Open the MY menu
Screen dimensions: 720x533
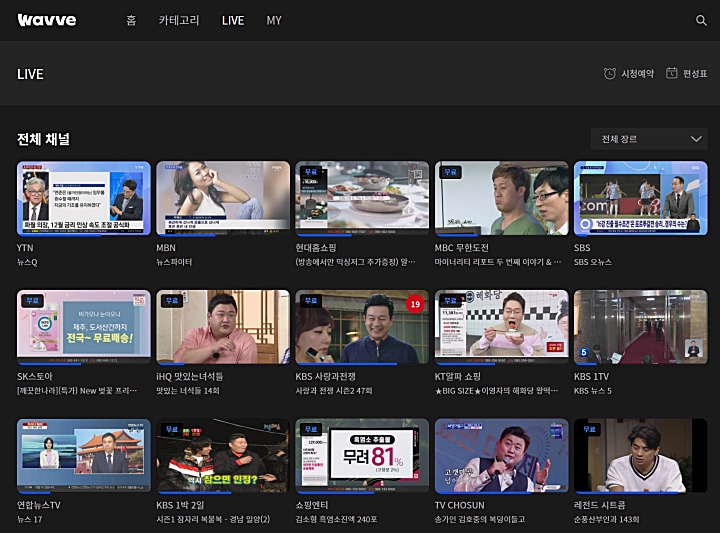pyautogui.click(x=274, y=20)
